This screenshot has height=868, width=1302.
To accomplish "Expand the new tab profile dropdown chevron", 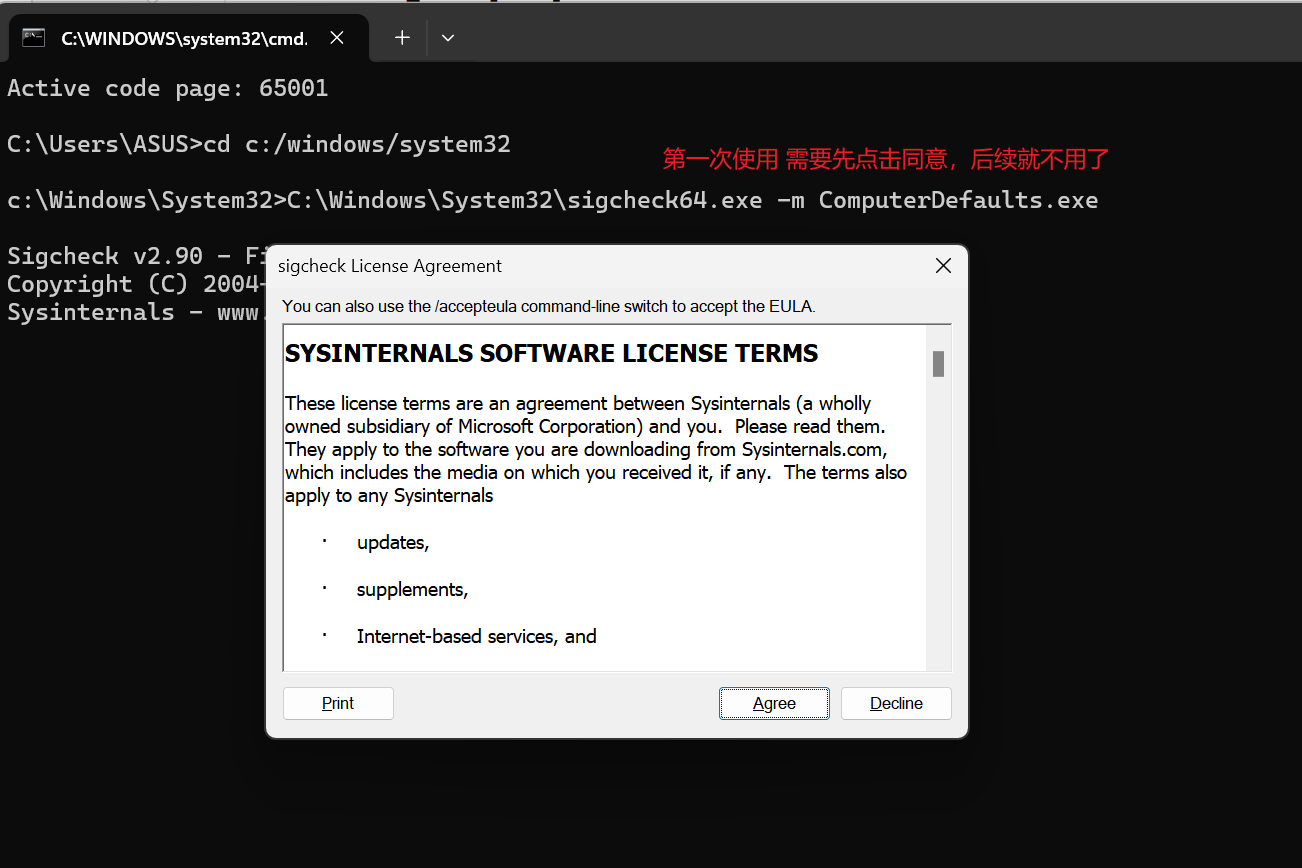I will point(448,38).
